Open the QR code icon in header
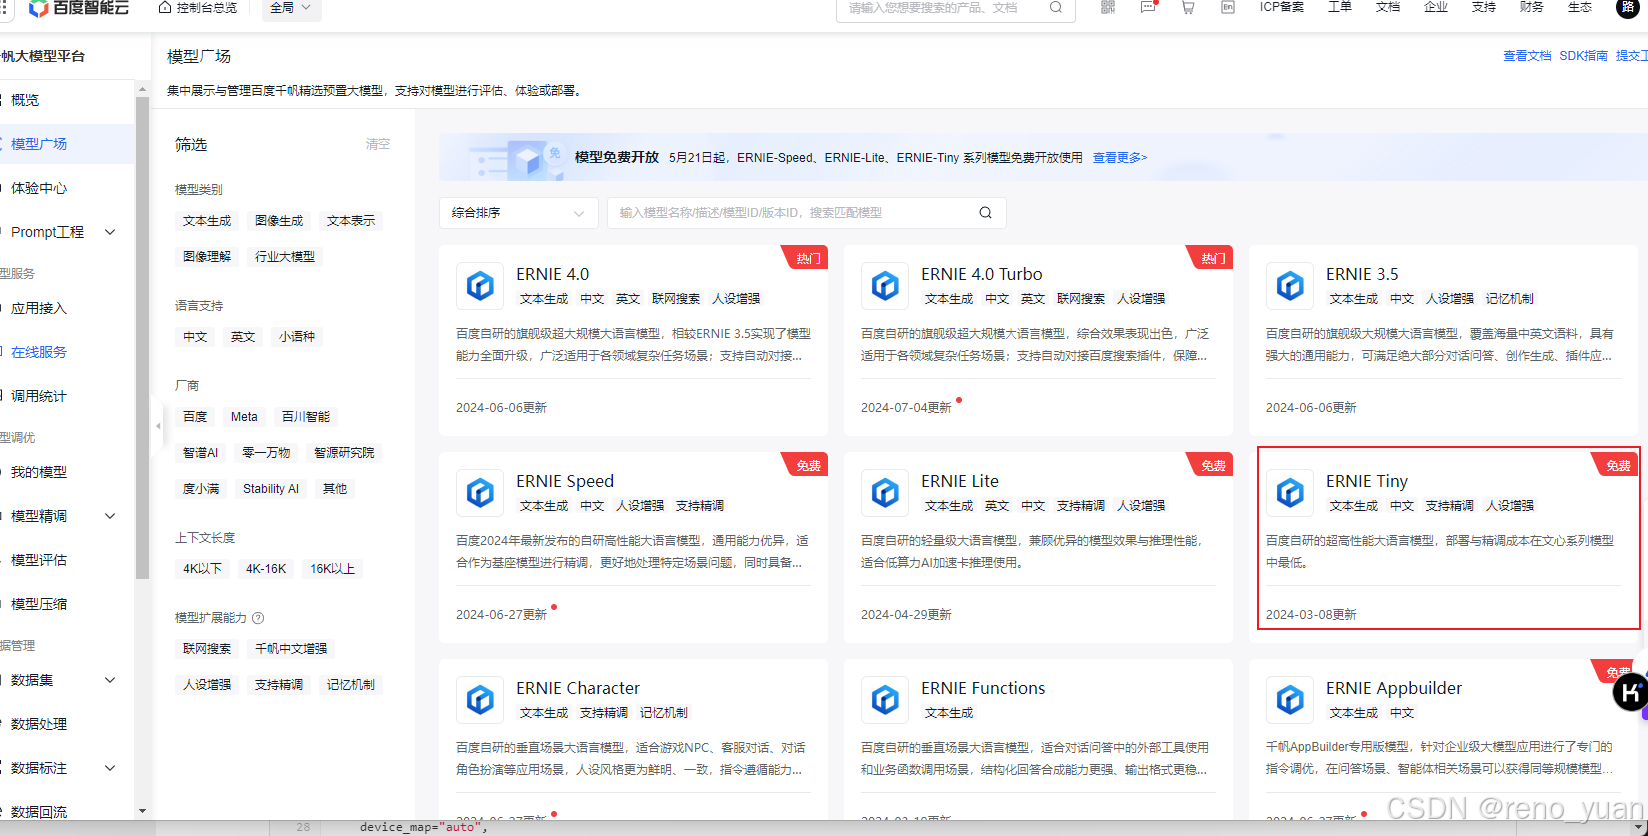 tap(1108, 7)
